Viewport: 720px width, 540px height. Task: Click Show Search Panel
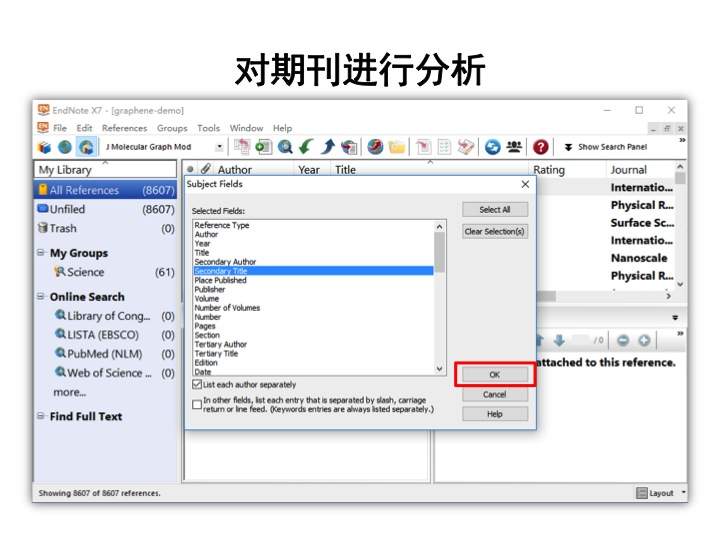point(605,147)
